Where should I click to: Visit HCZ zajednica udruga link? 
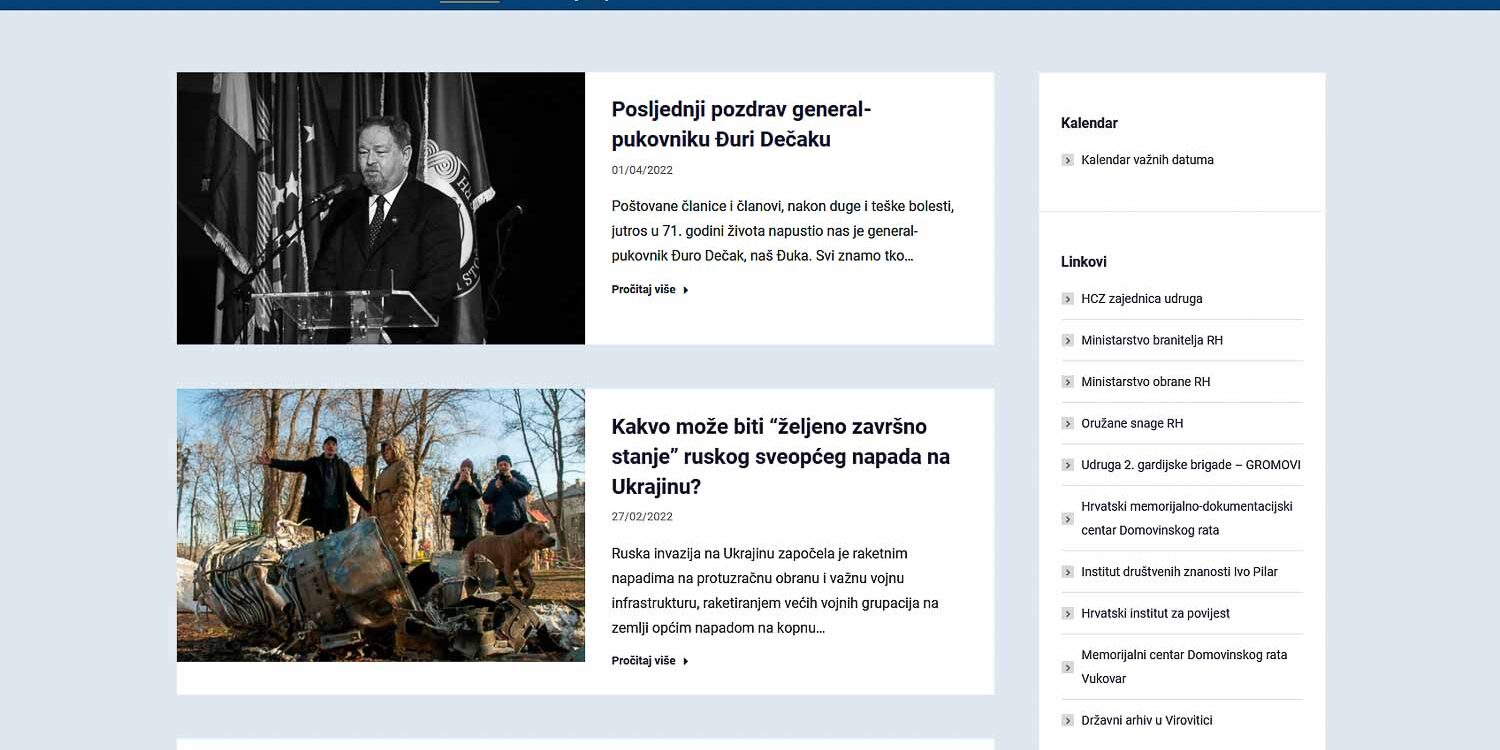[1141, 299]
